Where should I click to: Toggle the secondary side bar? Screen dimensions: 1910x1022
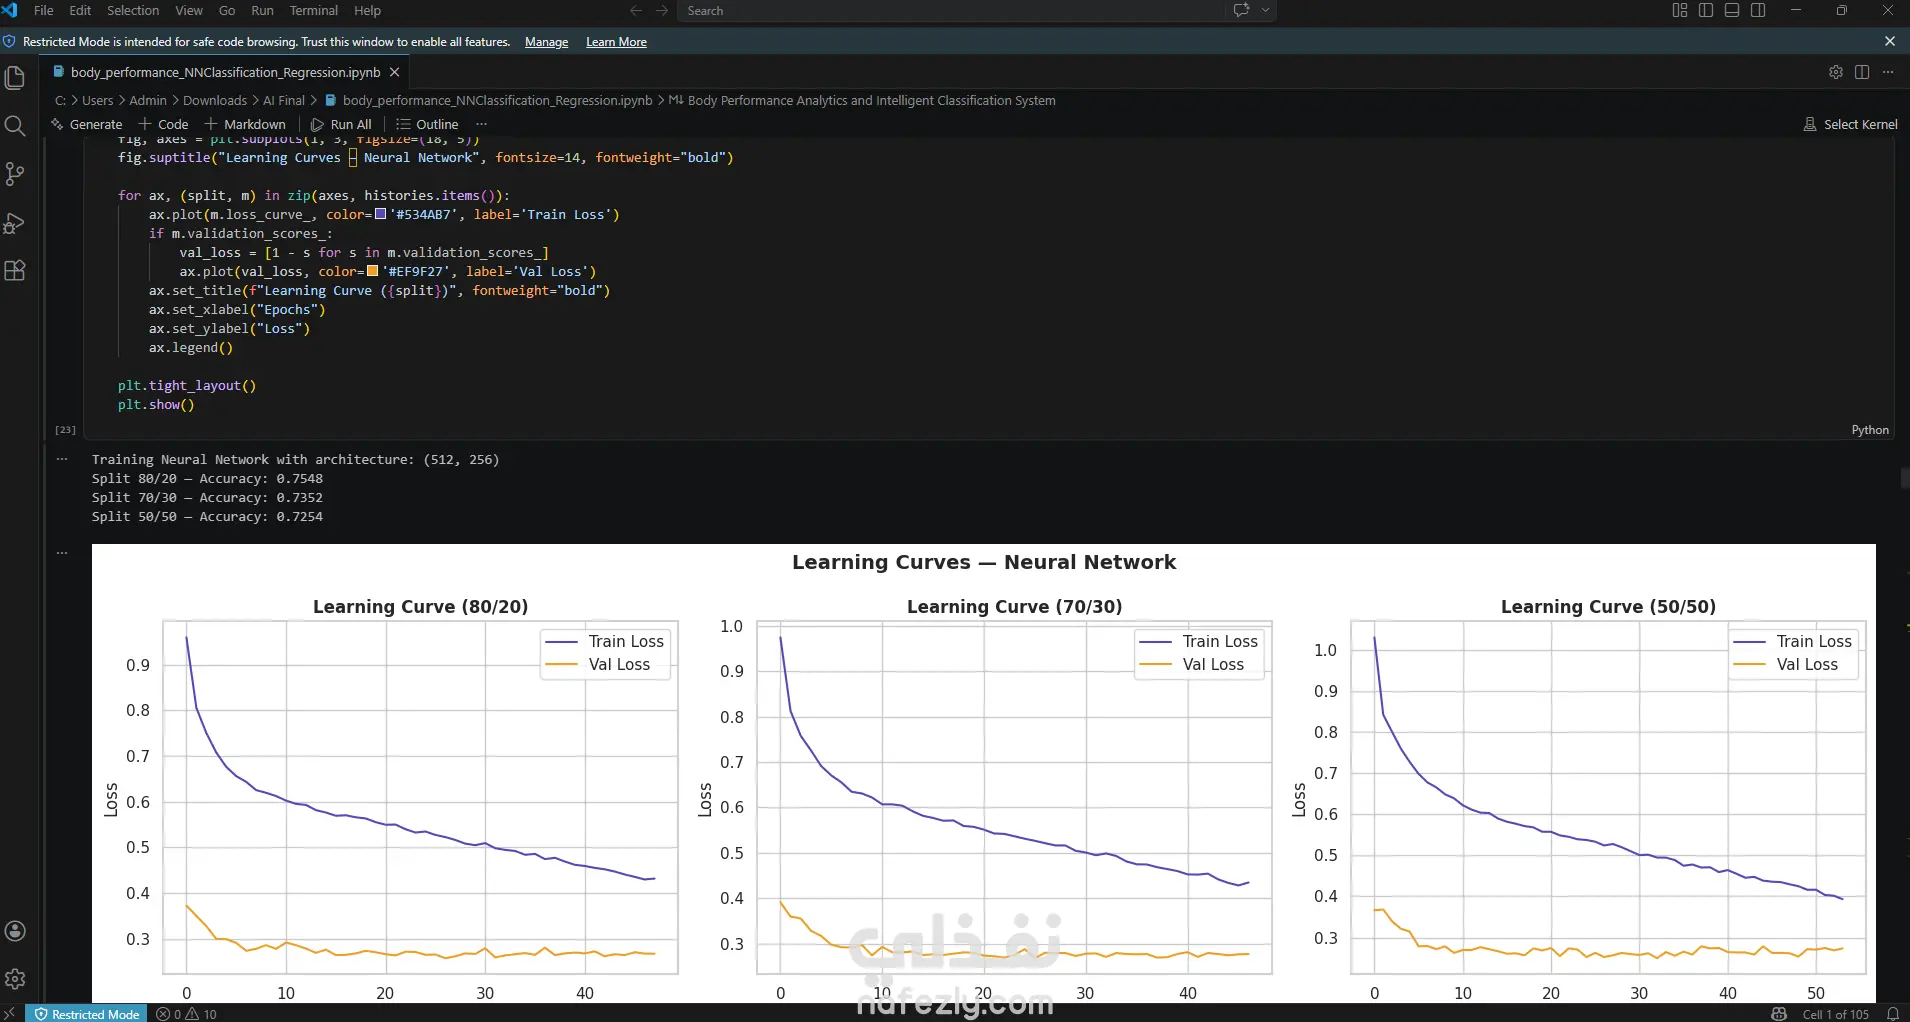click(x=1758, y=11)
